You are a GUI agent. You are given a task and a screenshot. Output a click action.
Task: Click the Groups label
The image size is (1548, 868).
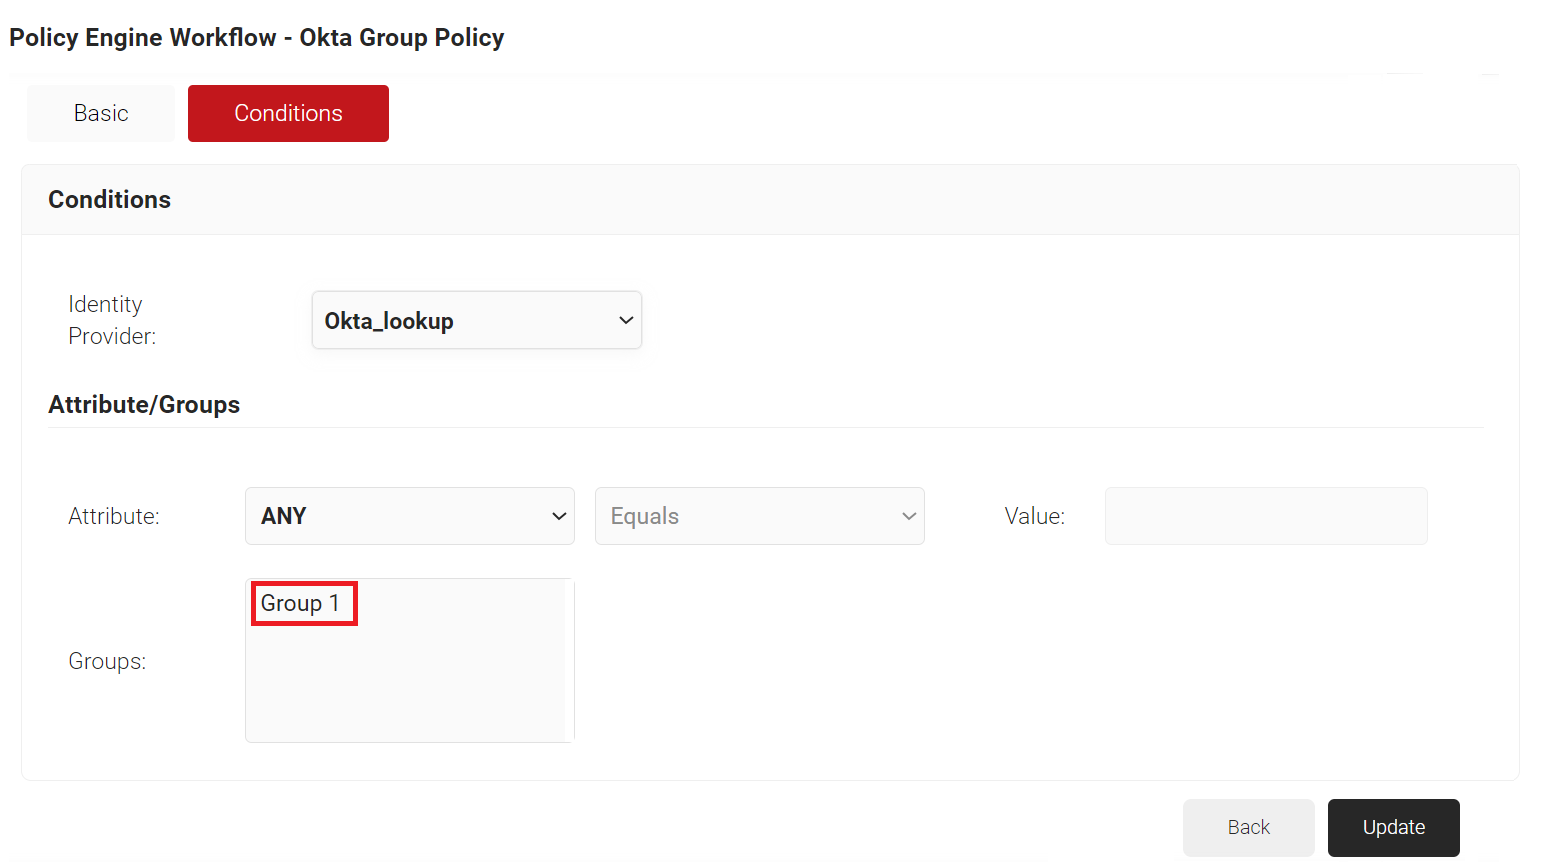(x=107, y=661)
